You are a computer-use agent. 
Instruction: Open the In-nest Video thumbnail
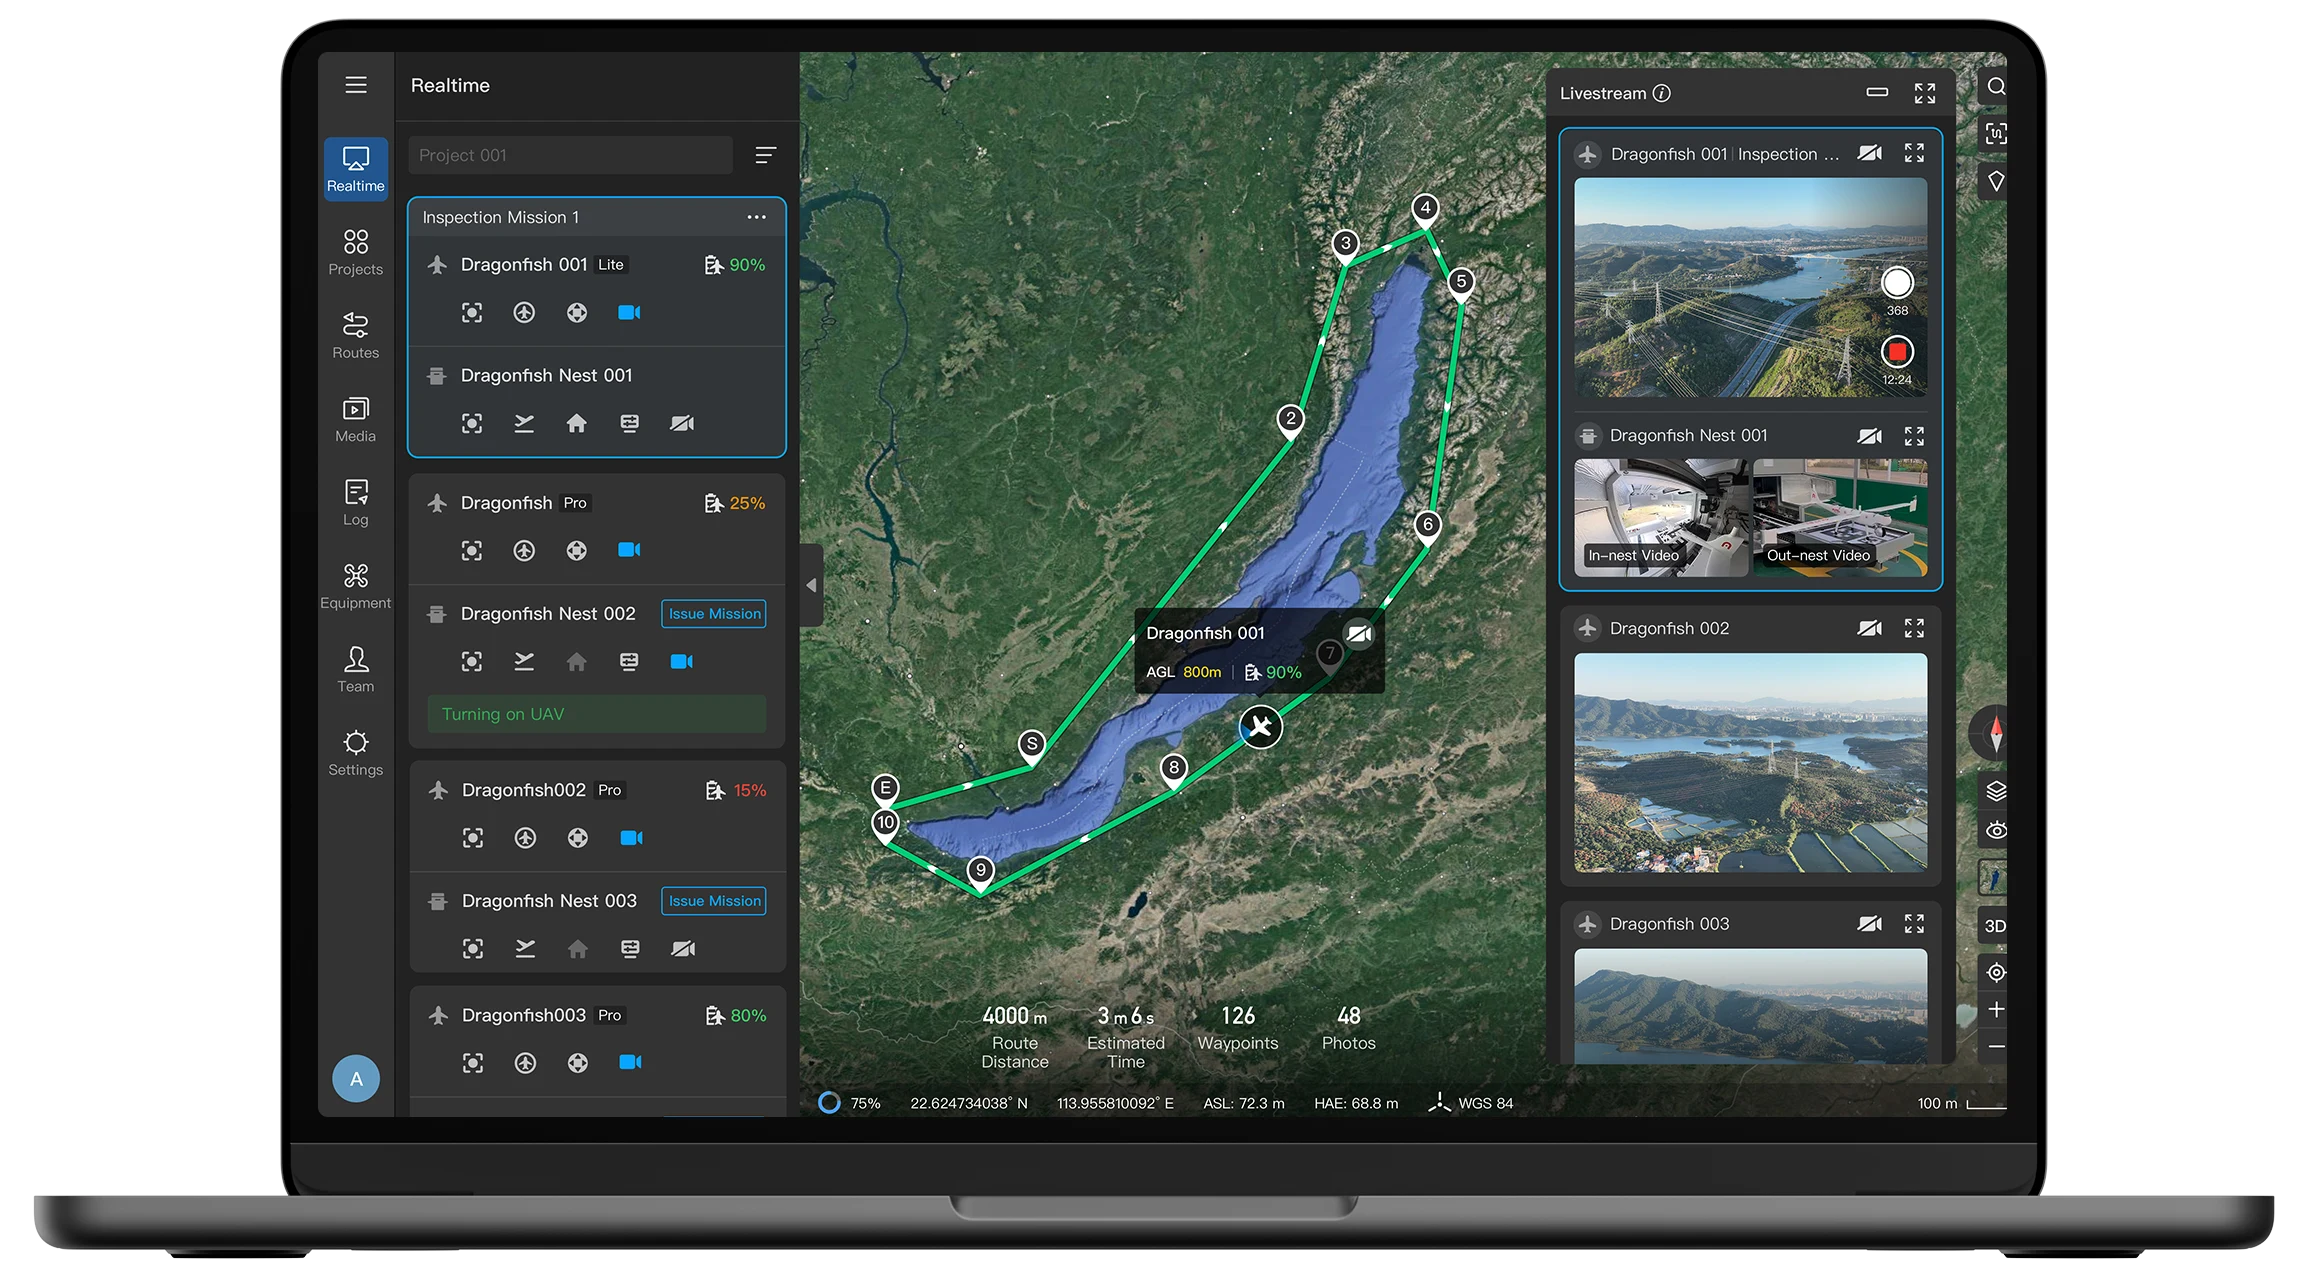1661,518
